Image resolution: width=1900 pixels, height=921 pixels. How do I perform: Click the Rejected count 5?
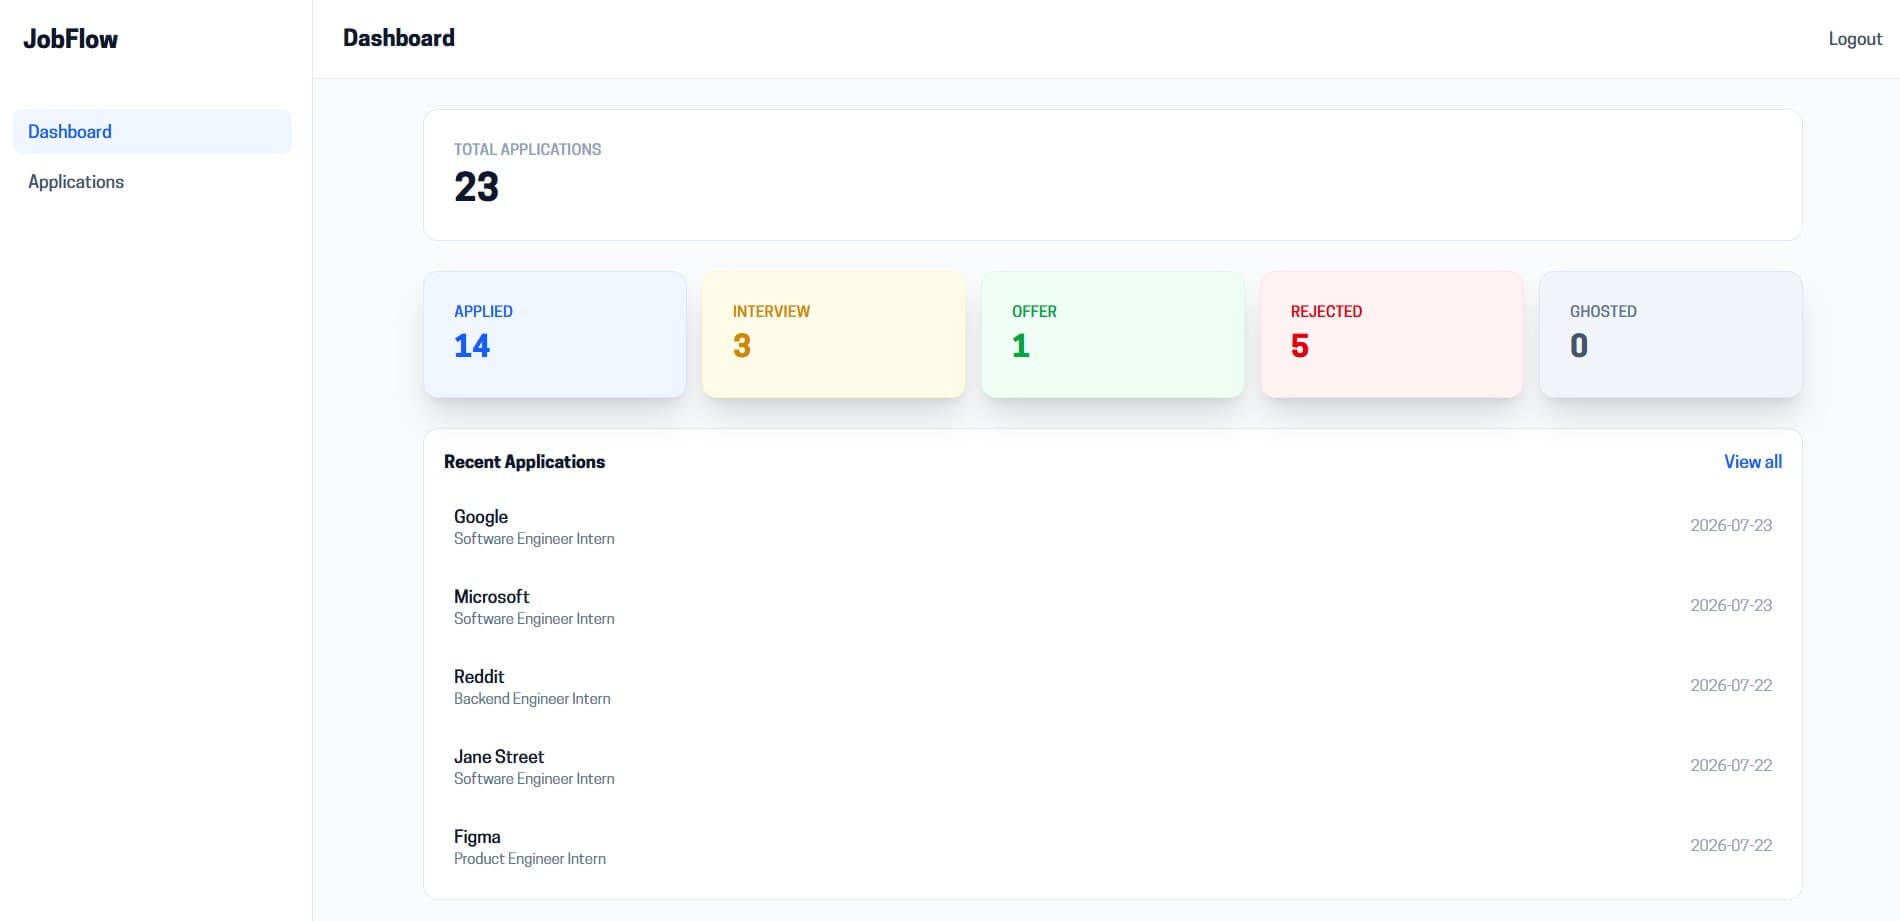[1300, 346]
